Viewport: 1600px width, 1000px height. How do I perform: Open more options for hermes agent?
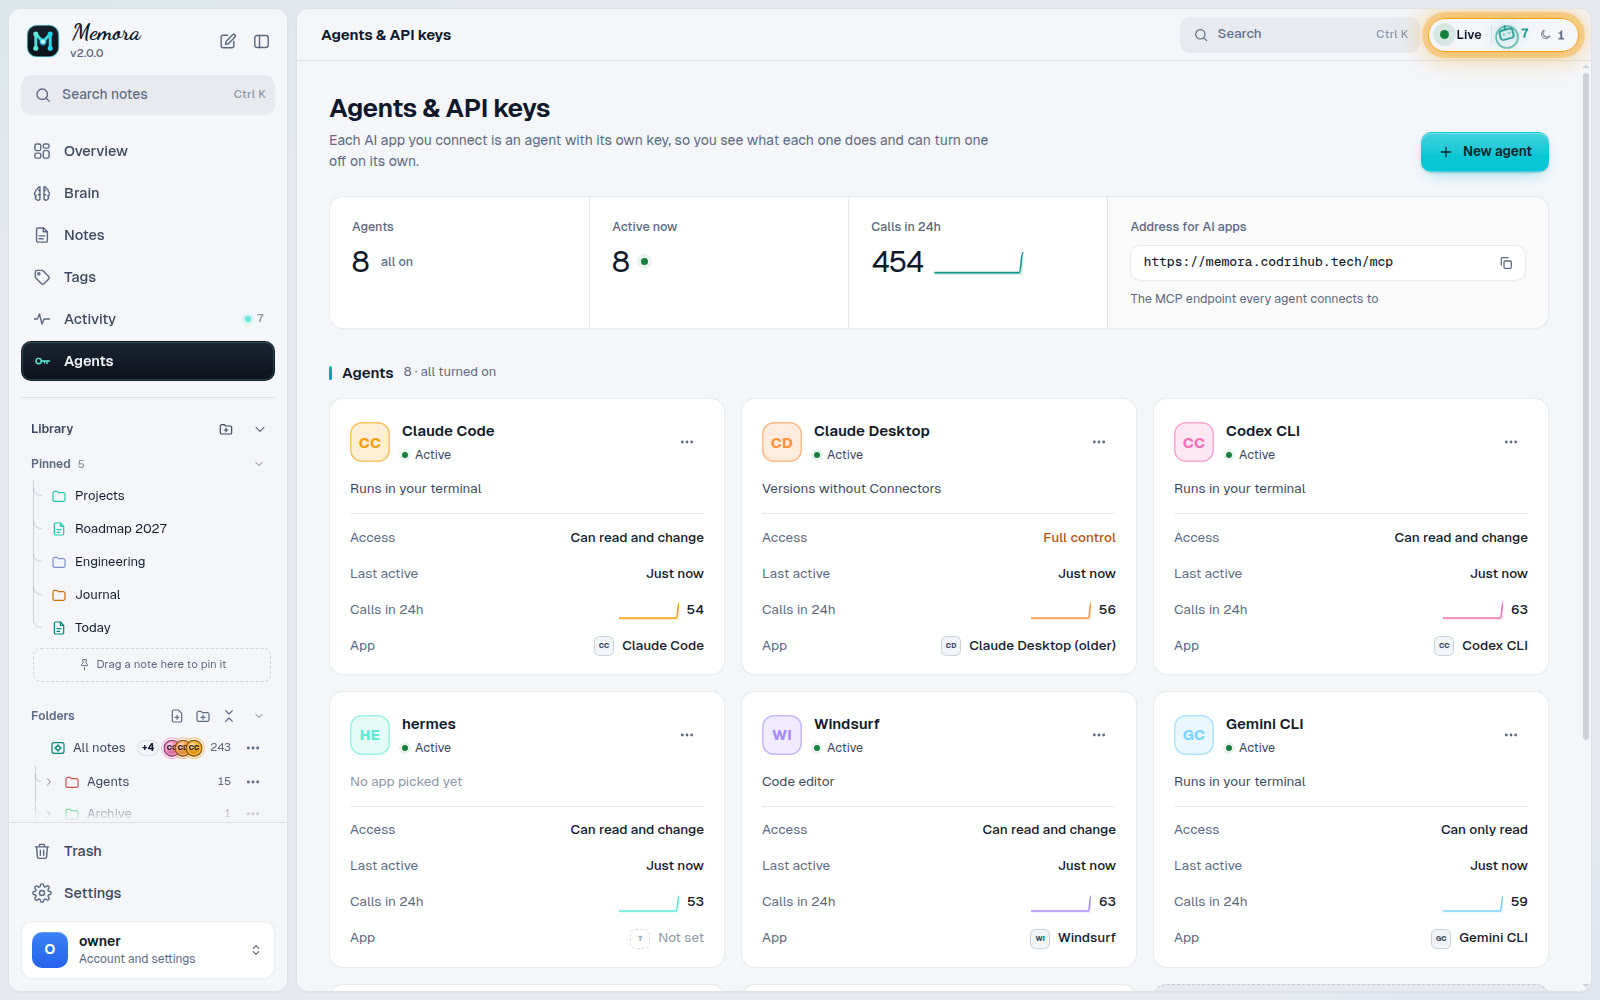click(x=687, y=735)
